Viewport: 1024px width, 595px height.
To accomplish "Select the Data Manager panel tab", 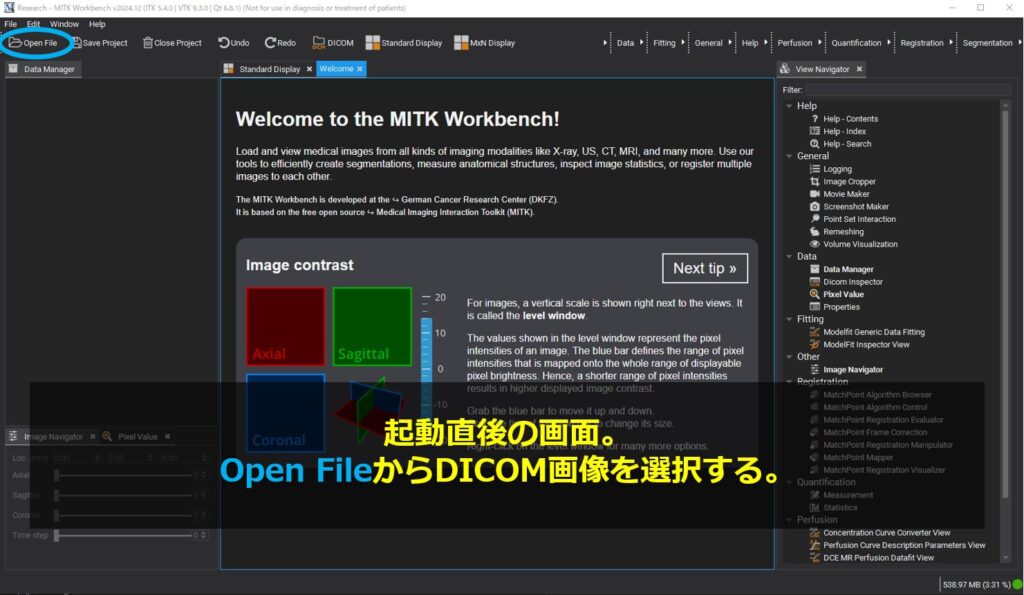I will click(42, 69).
